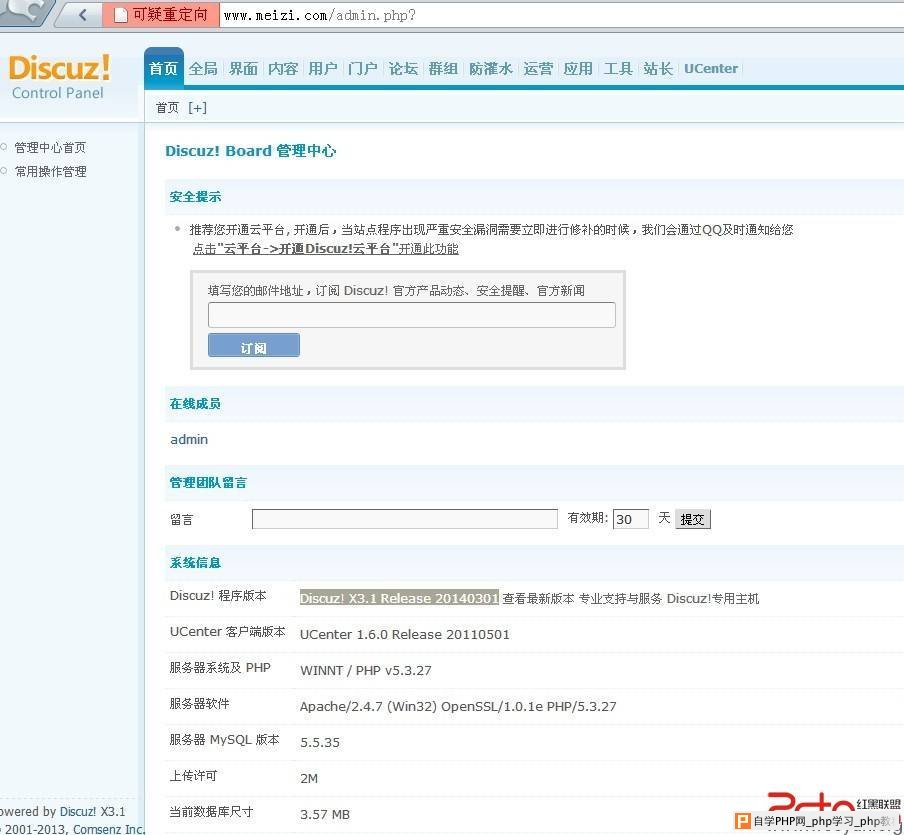This screenshot has width=904, height=835.
Task: Switch to the 论坛 tab
Action: point(403,69)
